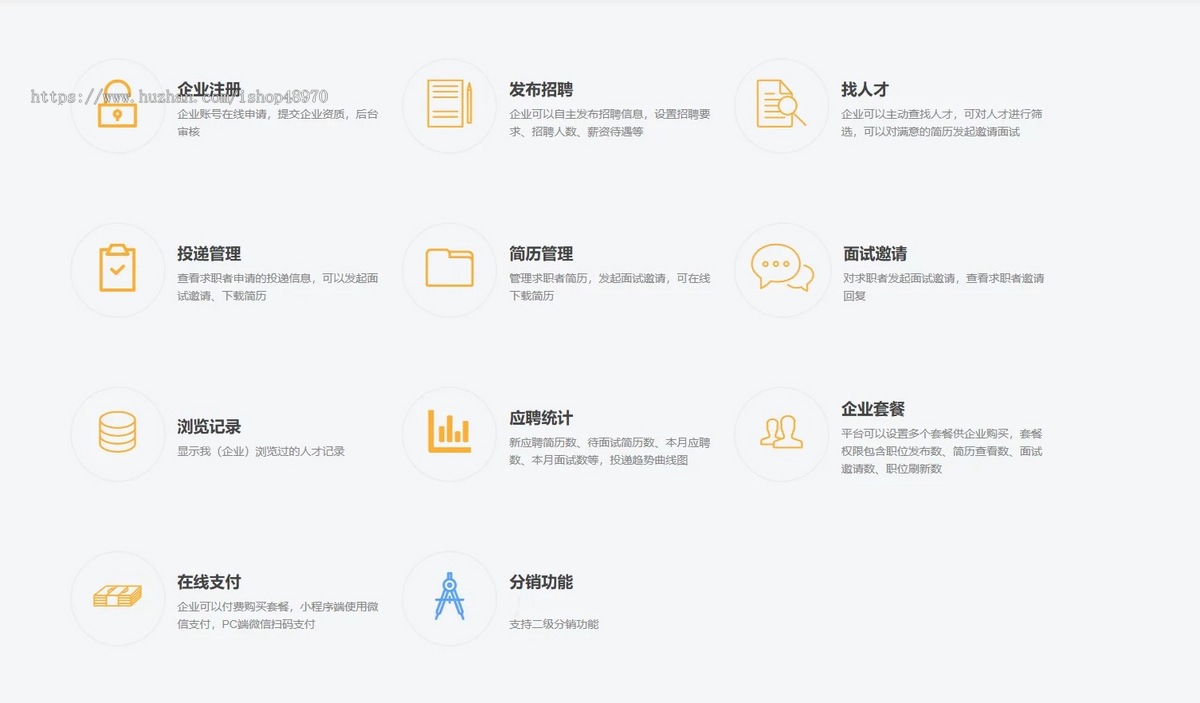Click the chat bubbles icon for 面试邀请

pos(782,268)
